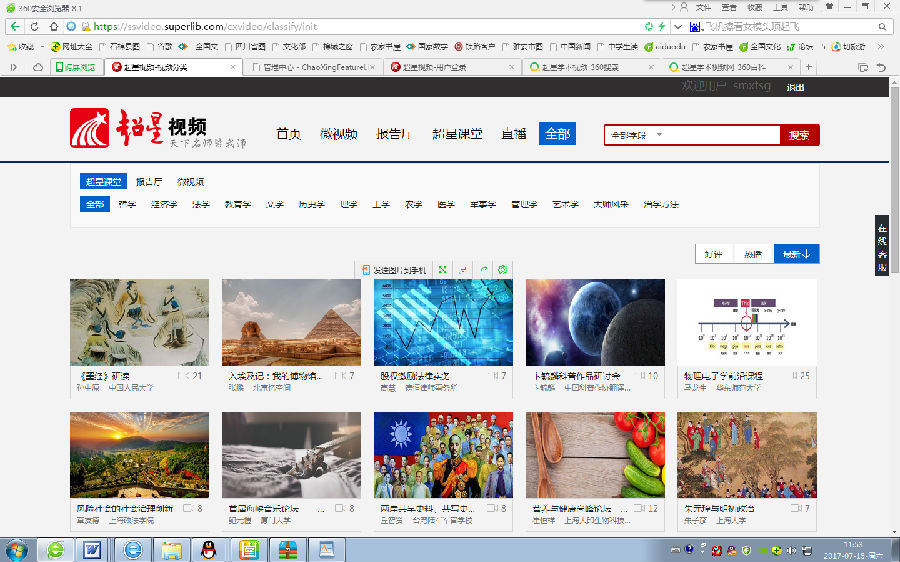Viewport: 900px width, 562px height.
Task: Expand the bookmarks overflow chevron
Action: tap(881, 46)
